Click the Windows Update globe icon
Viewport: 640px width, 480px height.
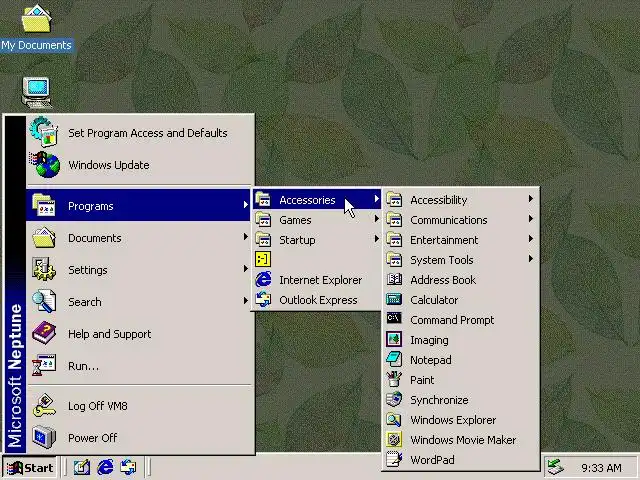point(45,164)
